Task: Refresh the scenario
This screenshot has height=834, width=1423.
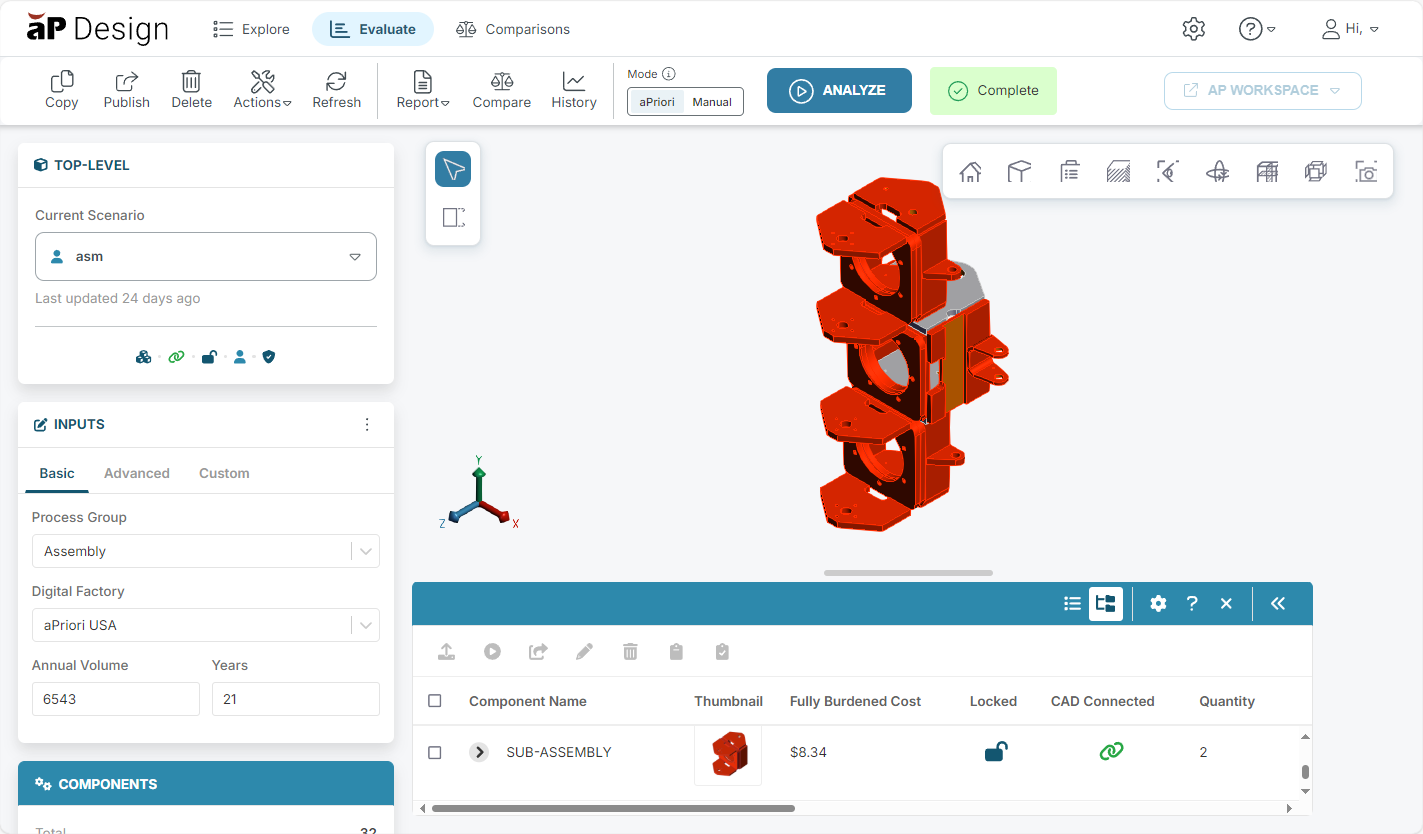Action: tap(337, 90)
